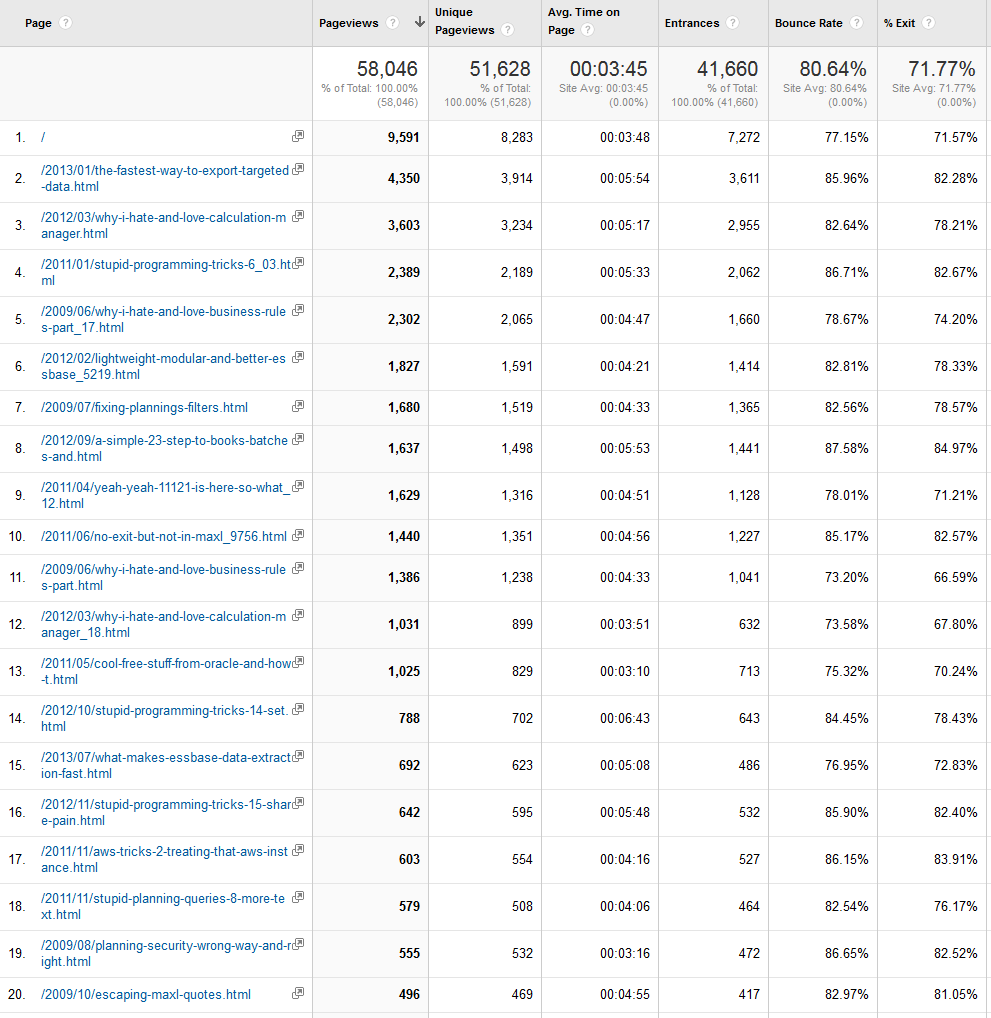Open help icon next to % Exit header

coord(929,23)
